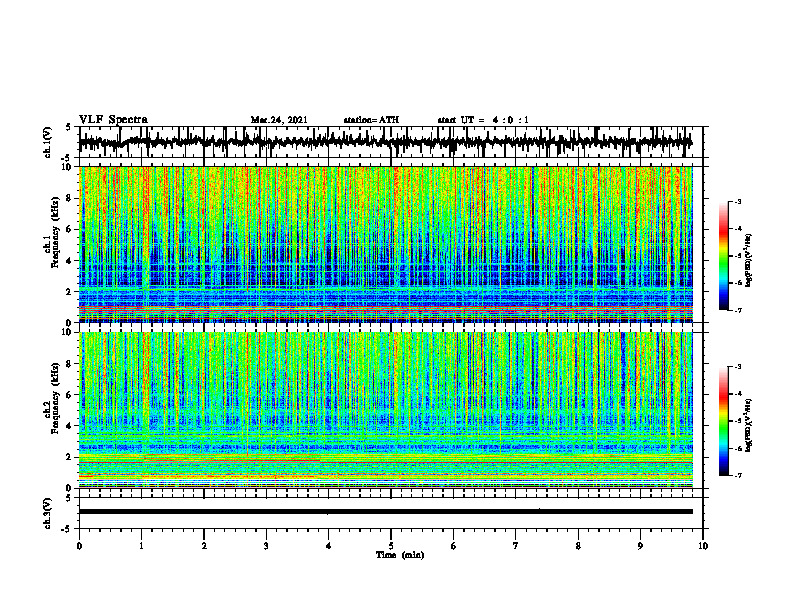Click the ch.2 spectrogram color scale bar

tap(723, 421)
